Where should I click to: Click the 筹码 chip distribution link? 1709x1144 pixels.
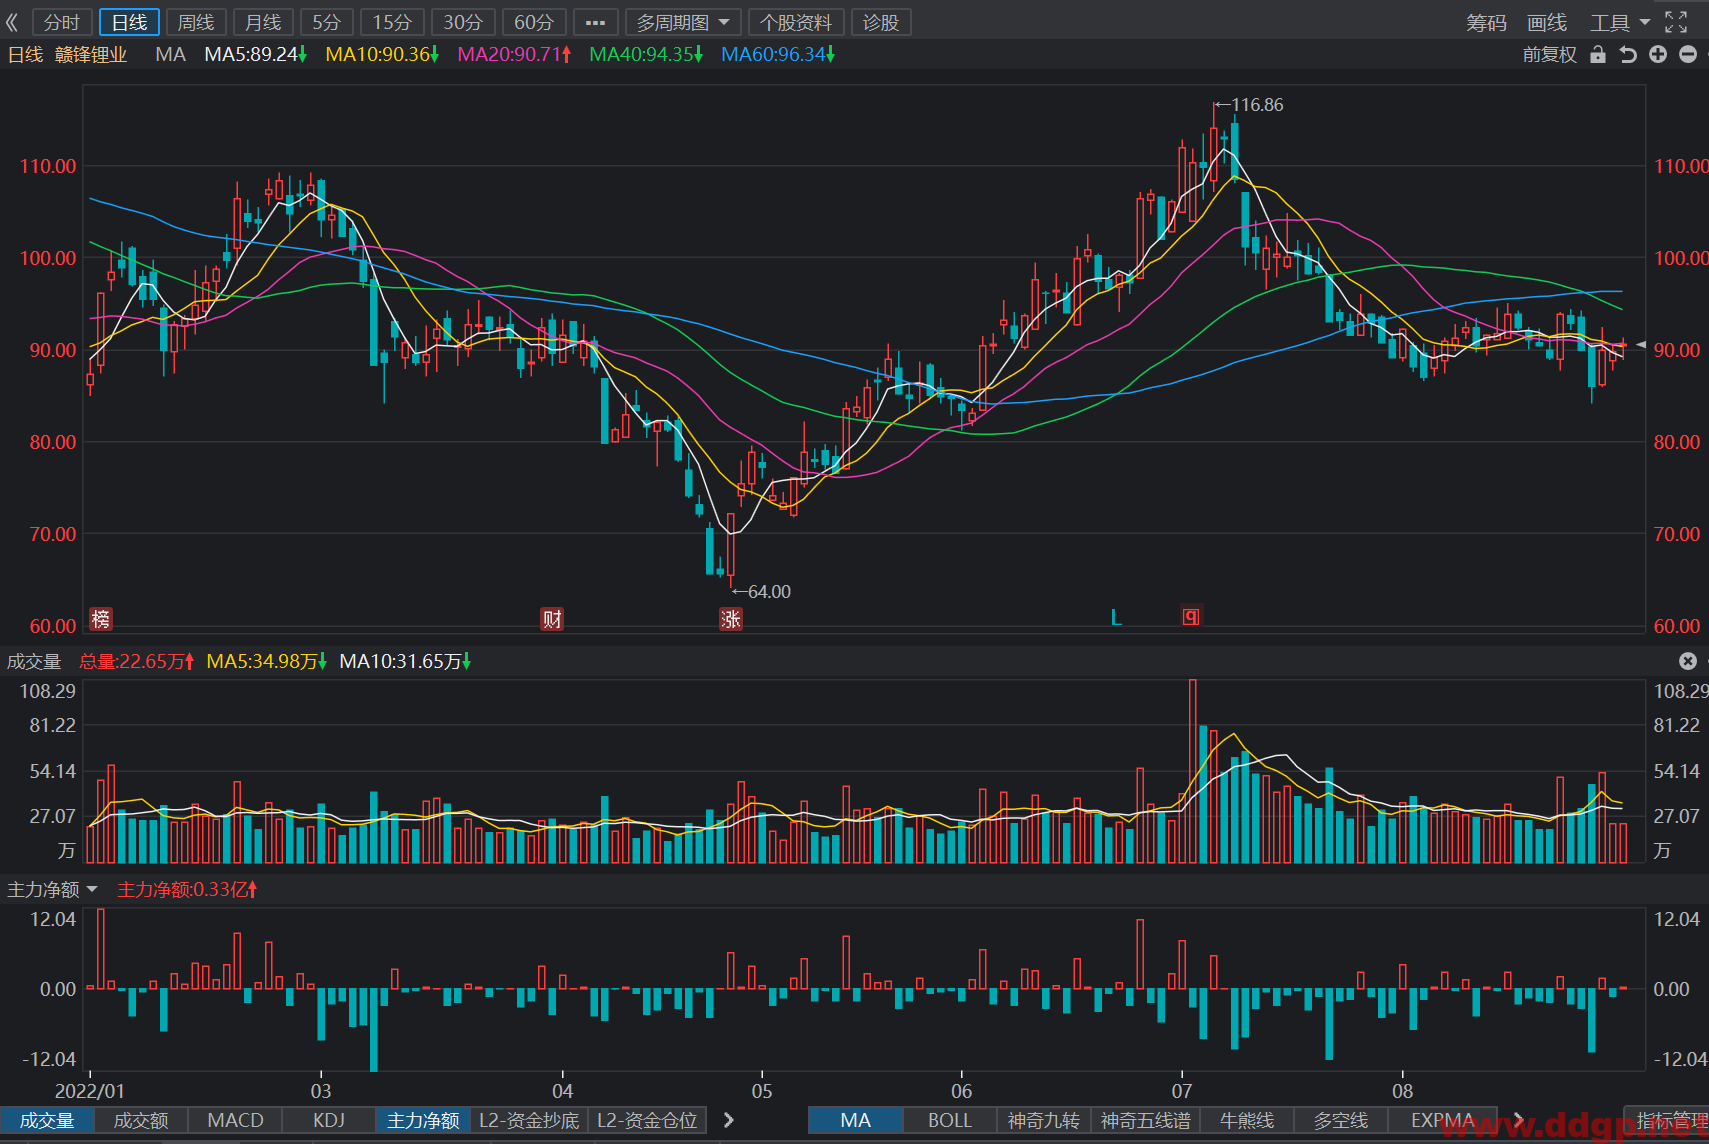click(x=1486, y=22)
